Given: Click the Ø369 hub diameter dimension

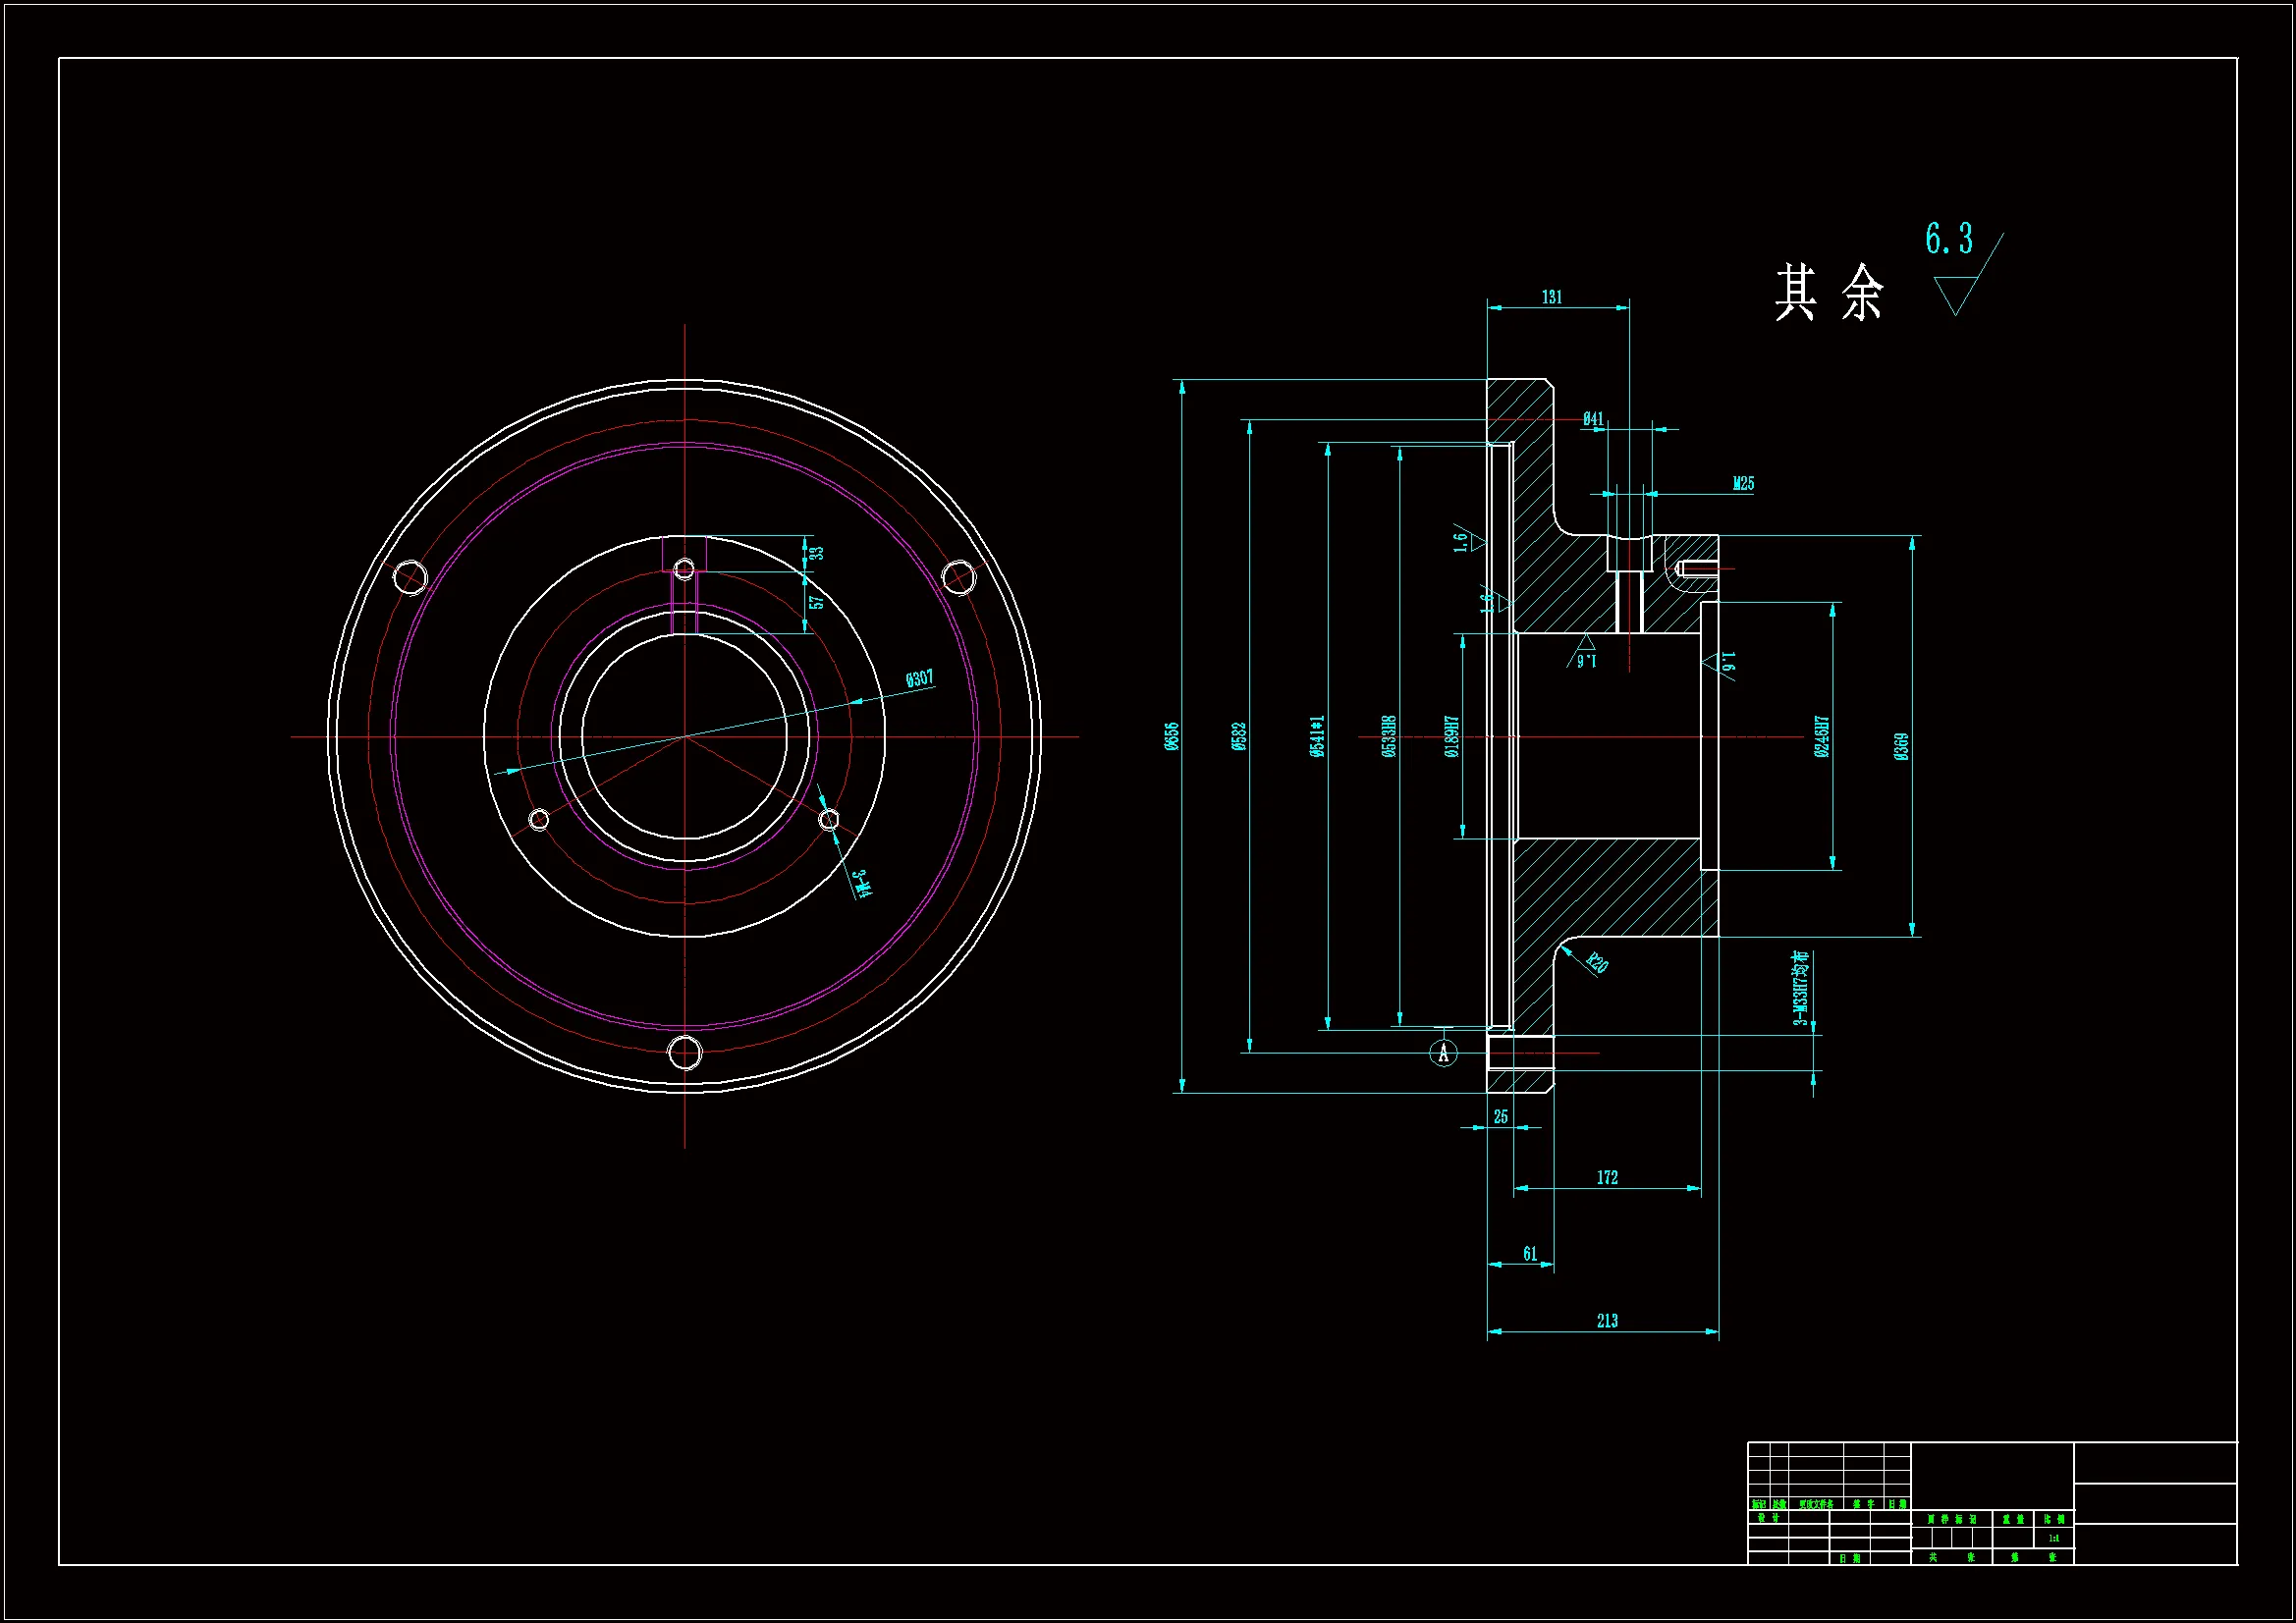Looking at the screenshot, I should click(x=1901, y=746).
